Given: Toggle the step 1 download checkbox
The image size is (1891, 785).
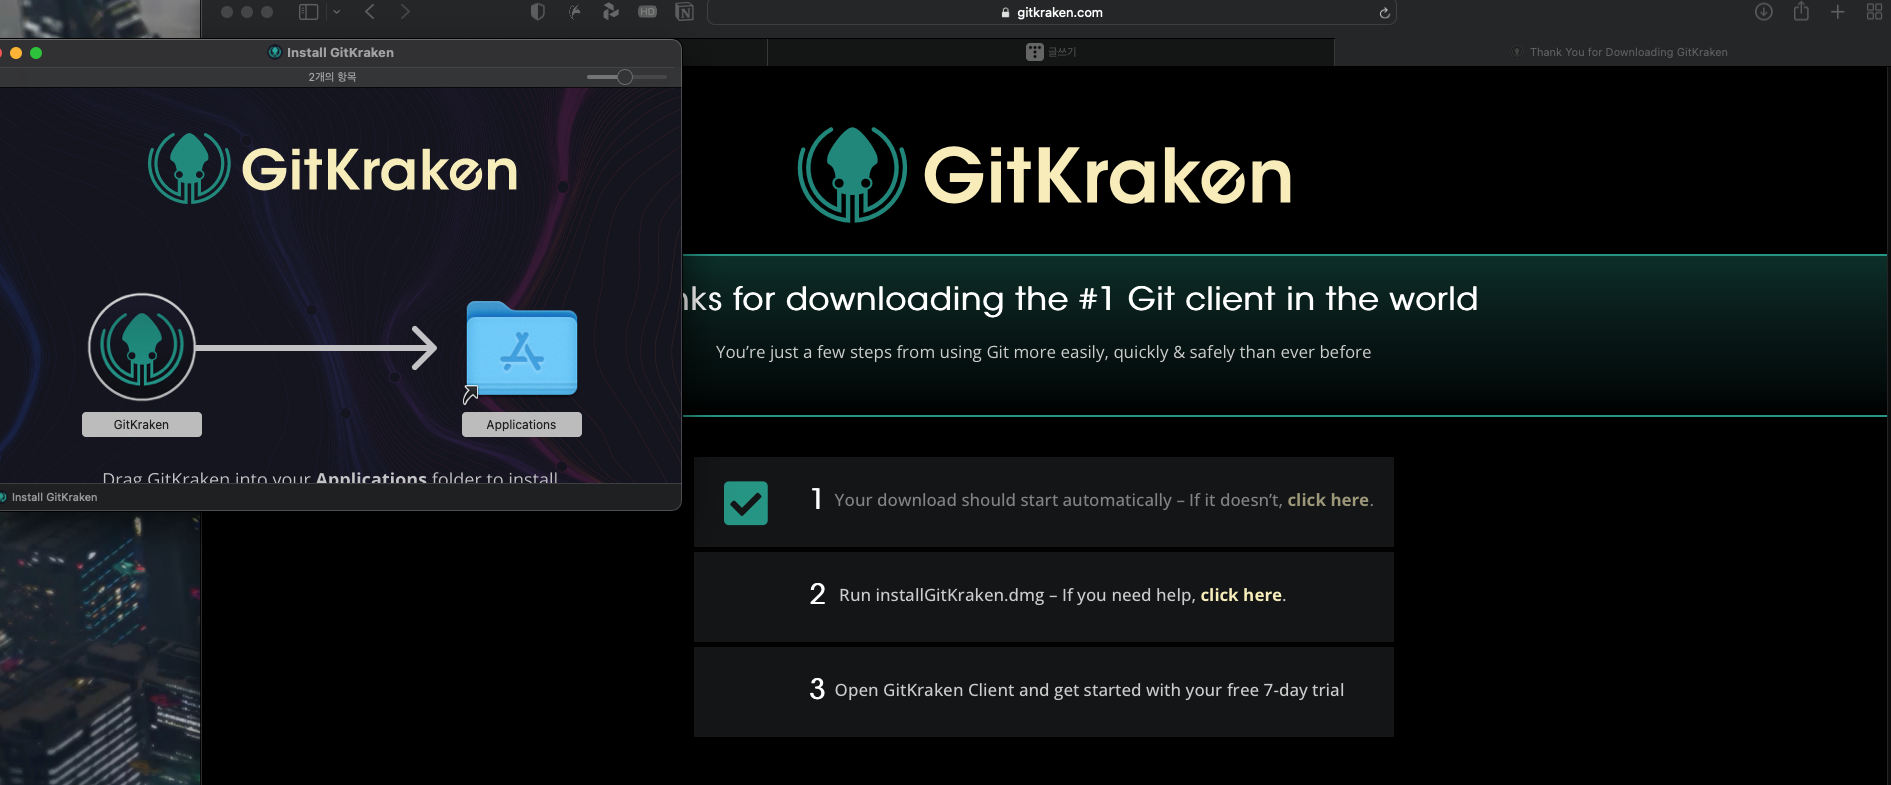Looking at the screenshot, I should (746, 503).
